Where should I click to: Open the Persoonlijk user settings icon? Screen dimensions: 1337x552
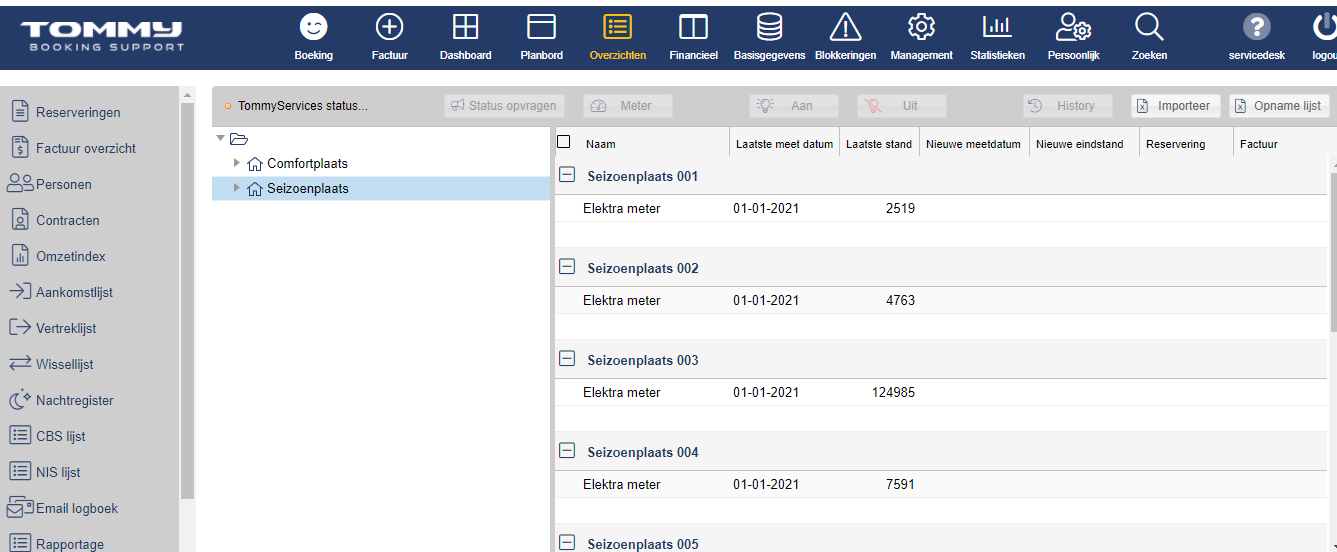pyautogui.click(x=1073, y=27)
